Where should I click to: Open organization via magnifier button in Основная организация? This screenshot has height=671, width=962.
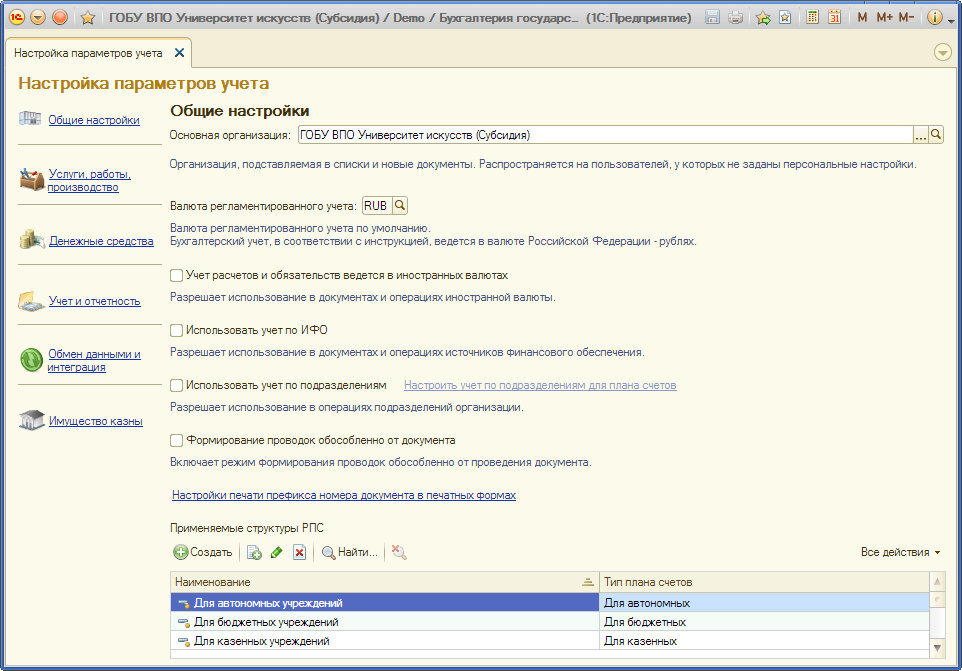[x=936, y=135]
